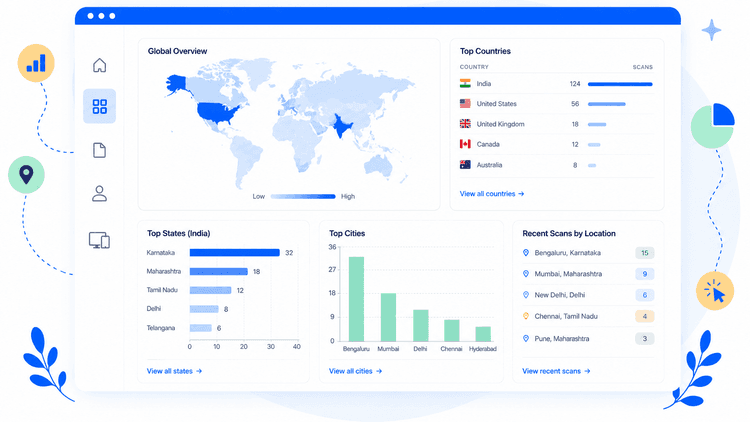Open the Home icon in the sidebar
The height and width of the screenshot is (422, 750).
[99, 65]
